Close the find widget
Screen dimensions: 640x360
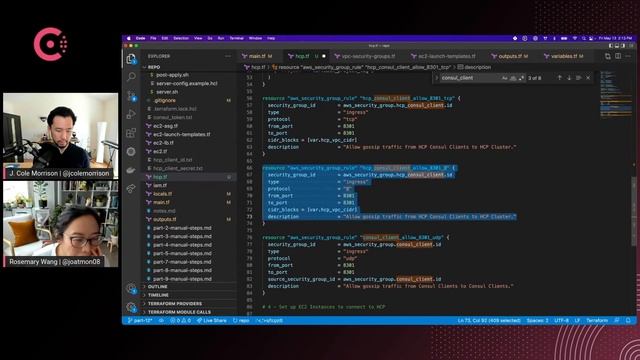(x=588, y=78)
